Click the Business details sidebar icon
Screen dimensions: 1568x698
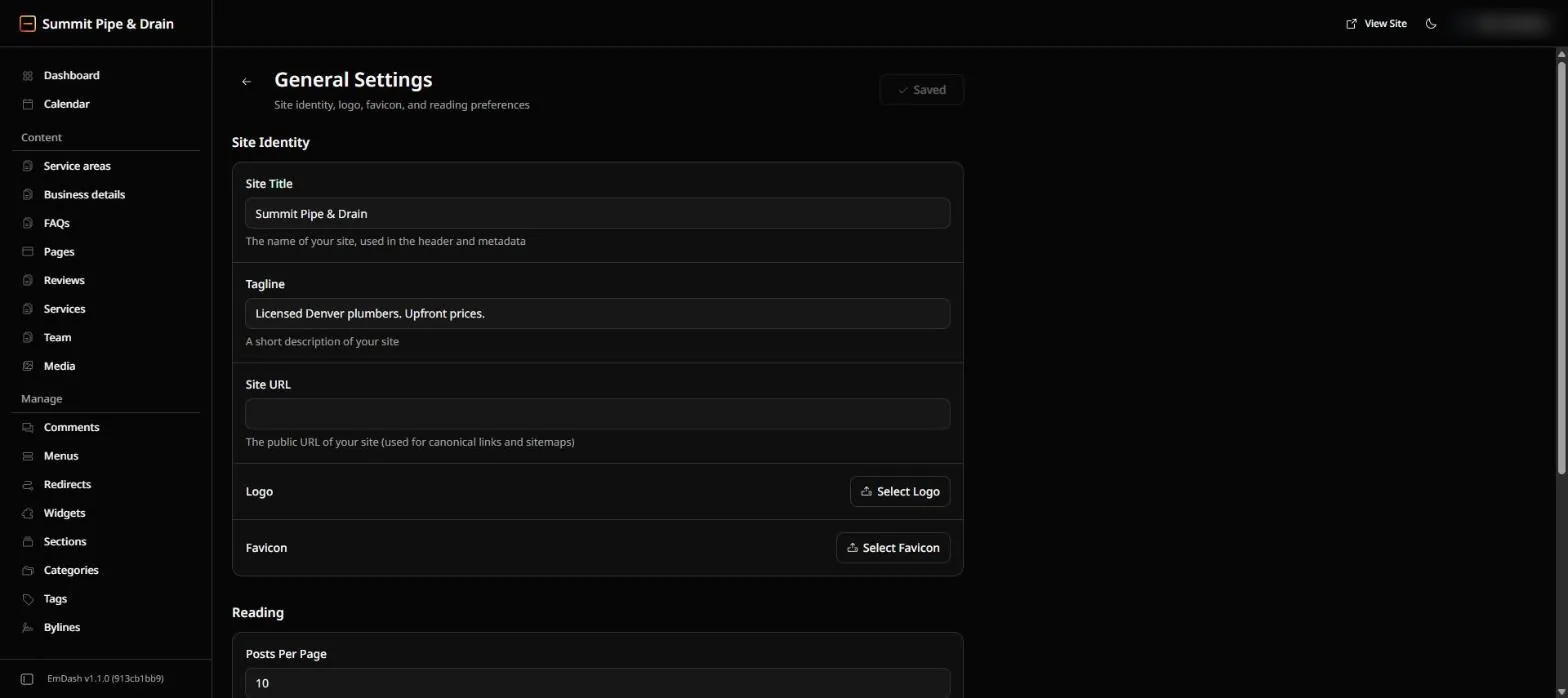click(x=28, y=195)
